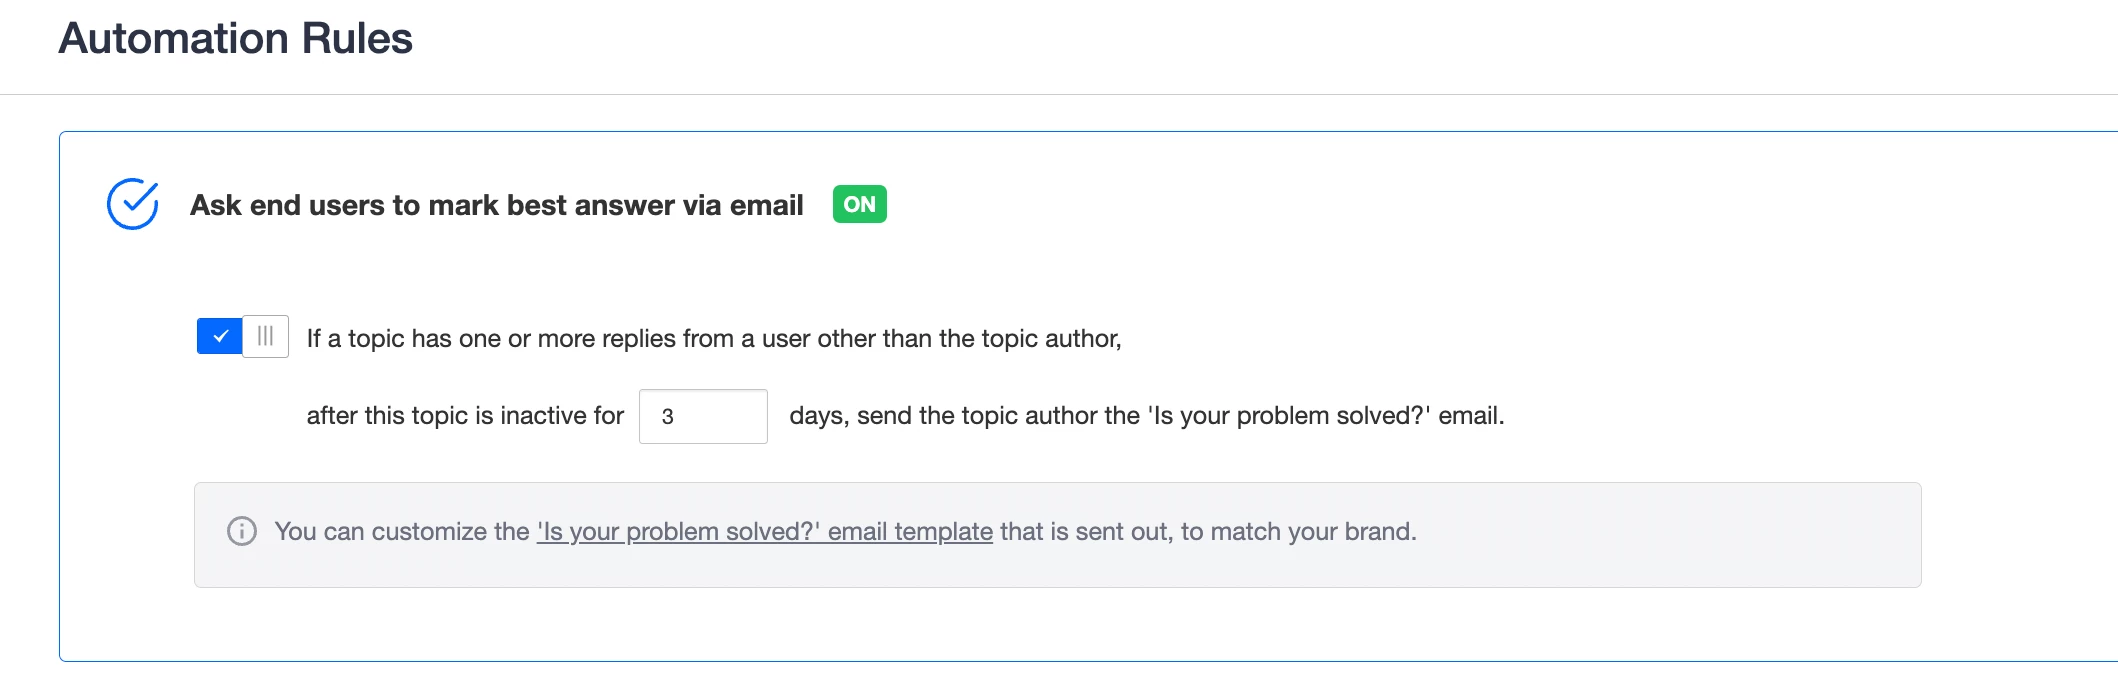
Task: Click the 'If a topic has one or more replies' condition text
Action: click(714, 338)
